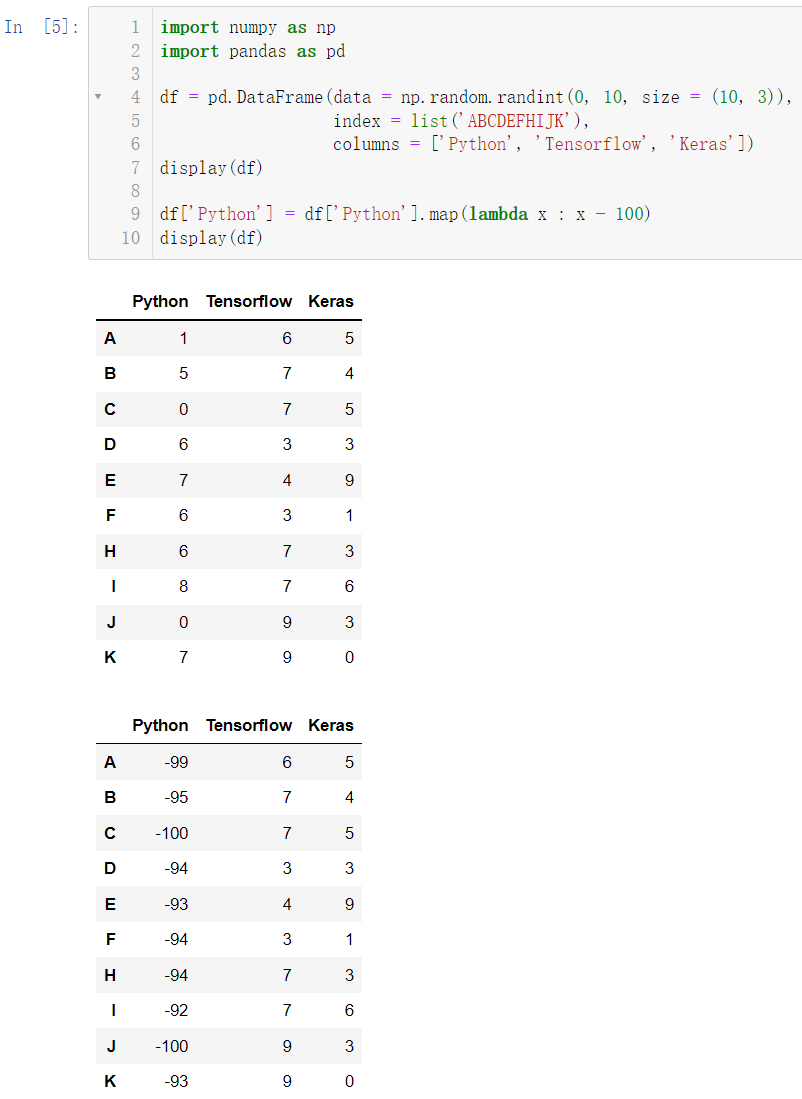
Task: Click Tensorflow value 4 in the row with -93
Action: coord(287,904)
